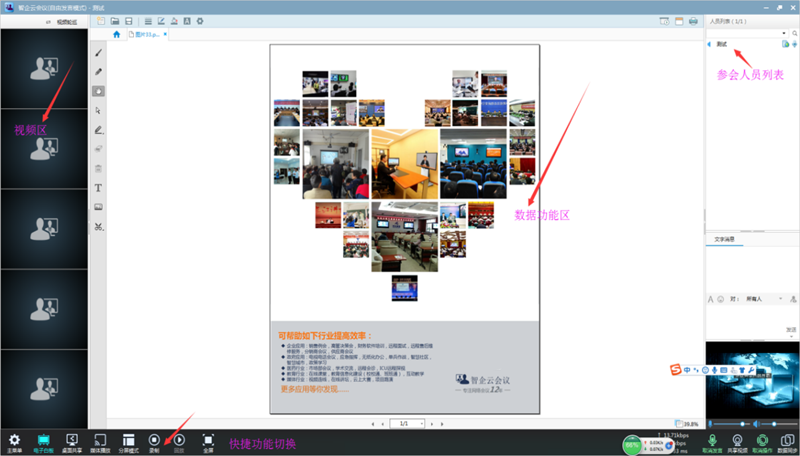Start 录制 recording
The height and width of the screenshot is (456, 800).
click(154, 442)
